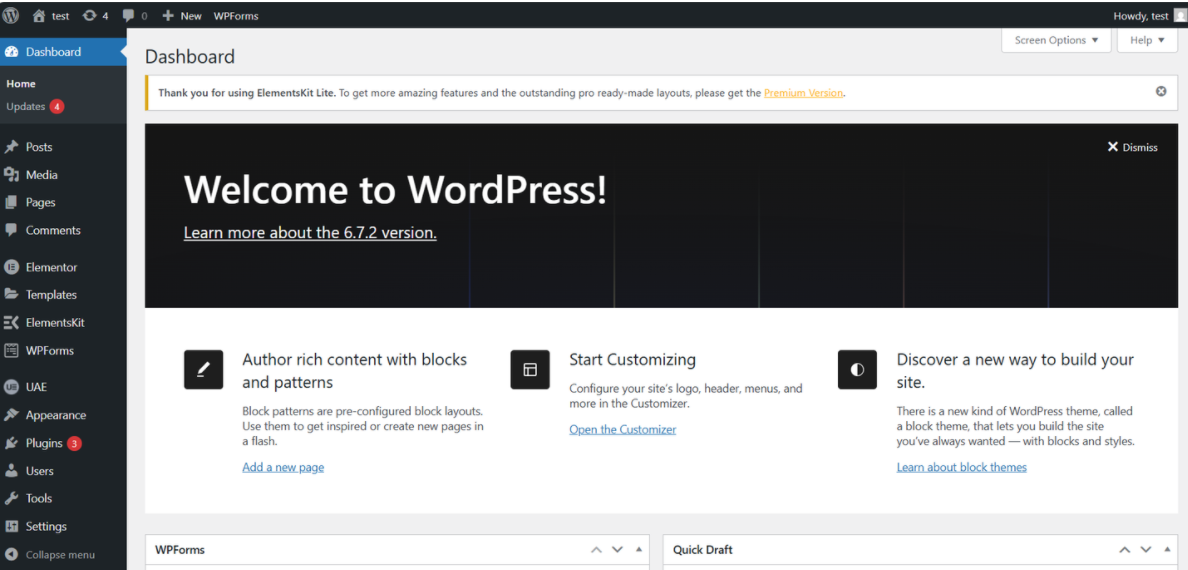The image size is (1188, 570).
Task: Click the Collapse menu arrow icon
Action: tap(11, 554)
